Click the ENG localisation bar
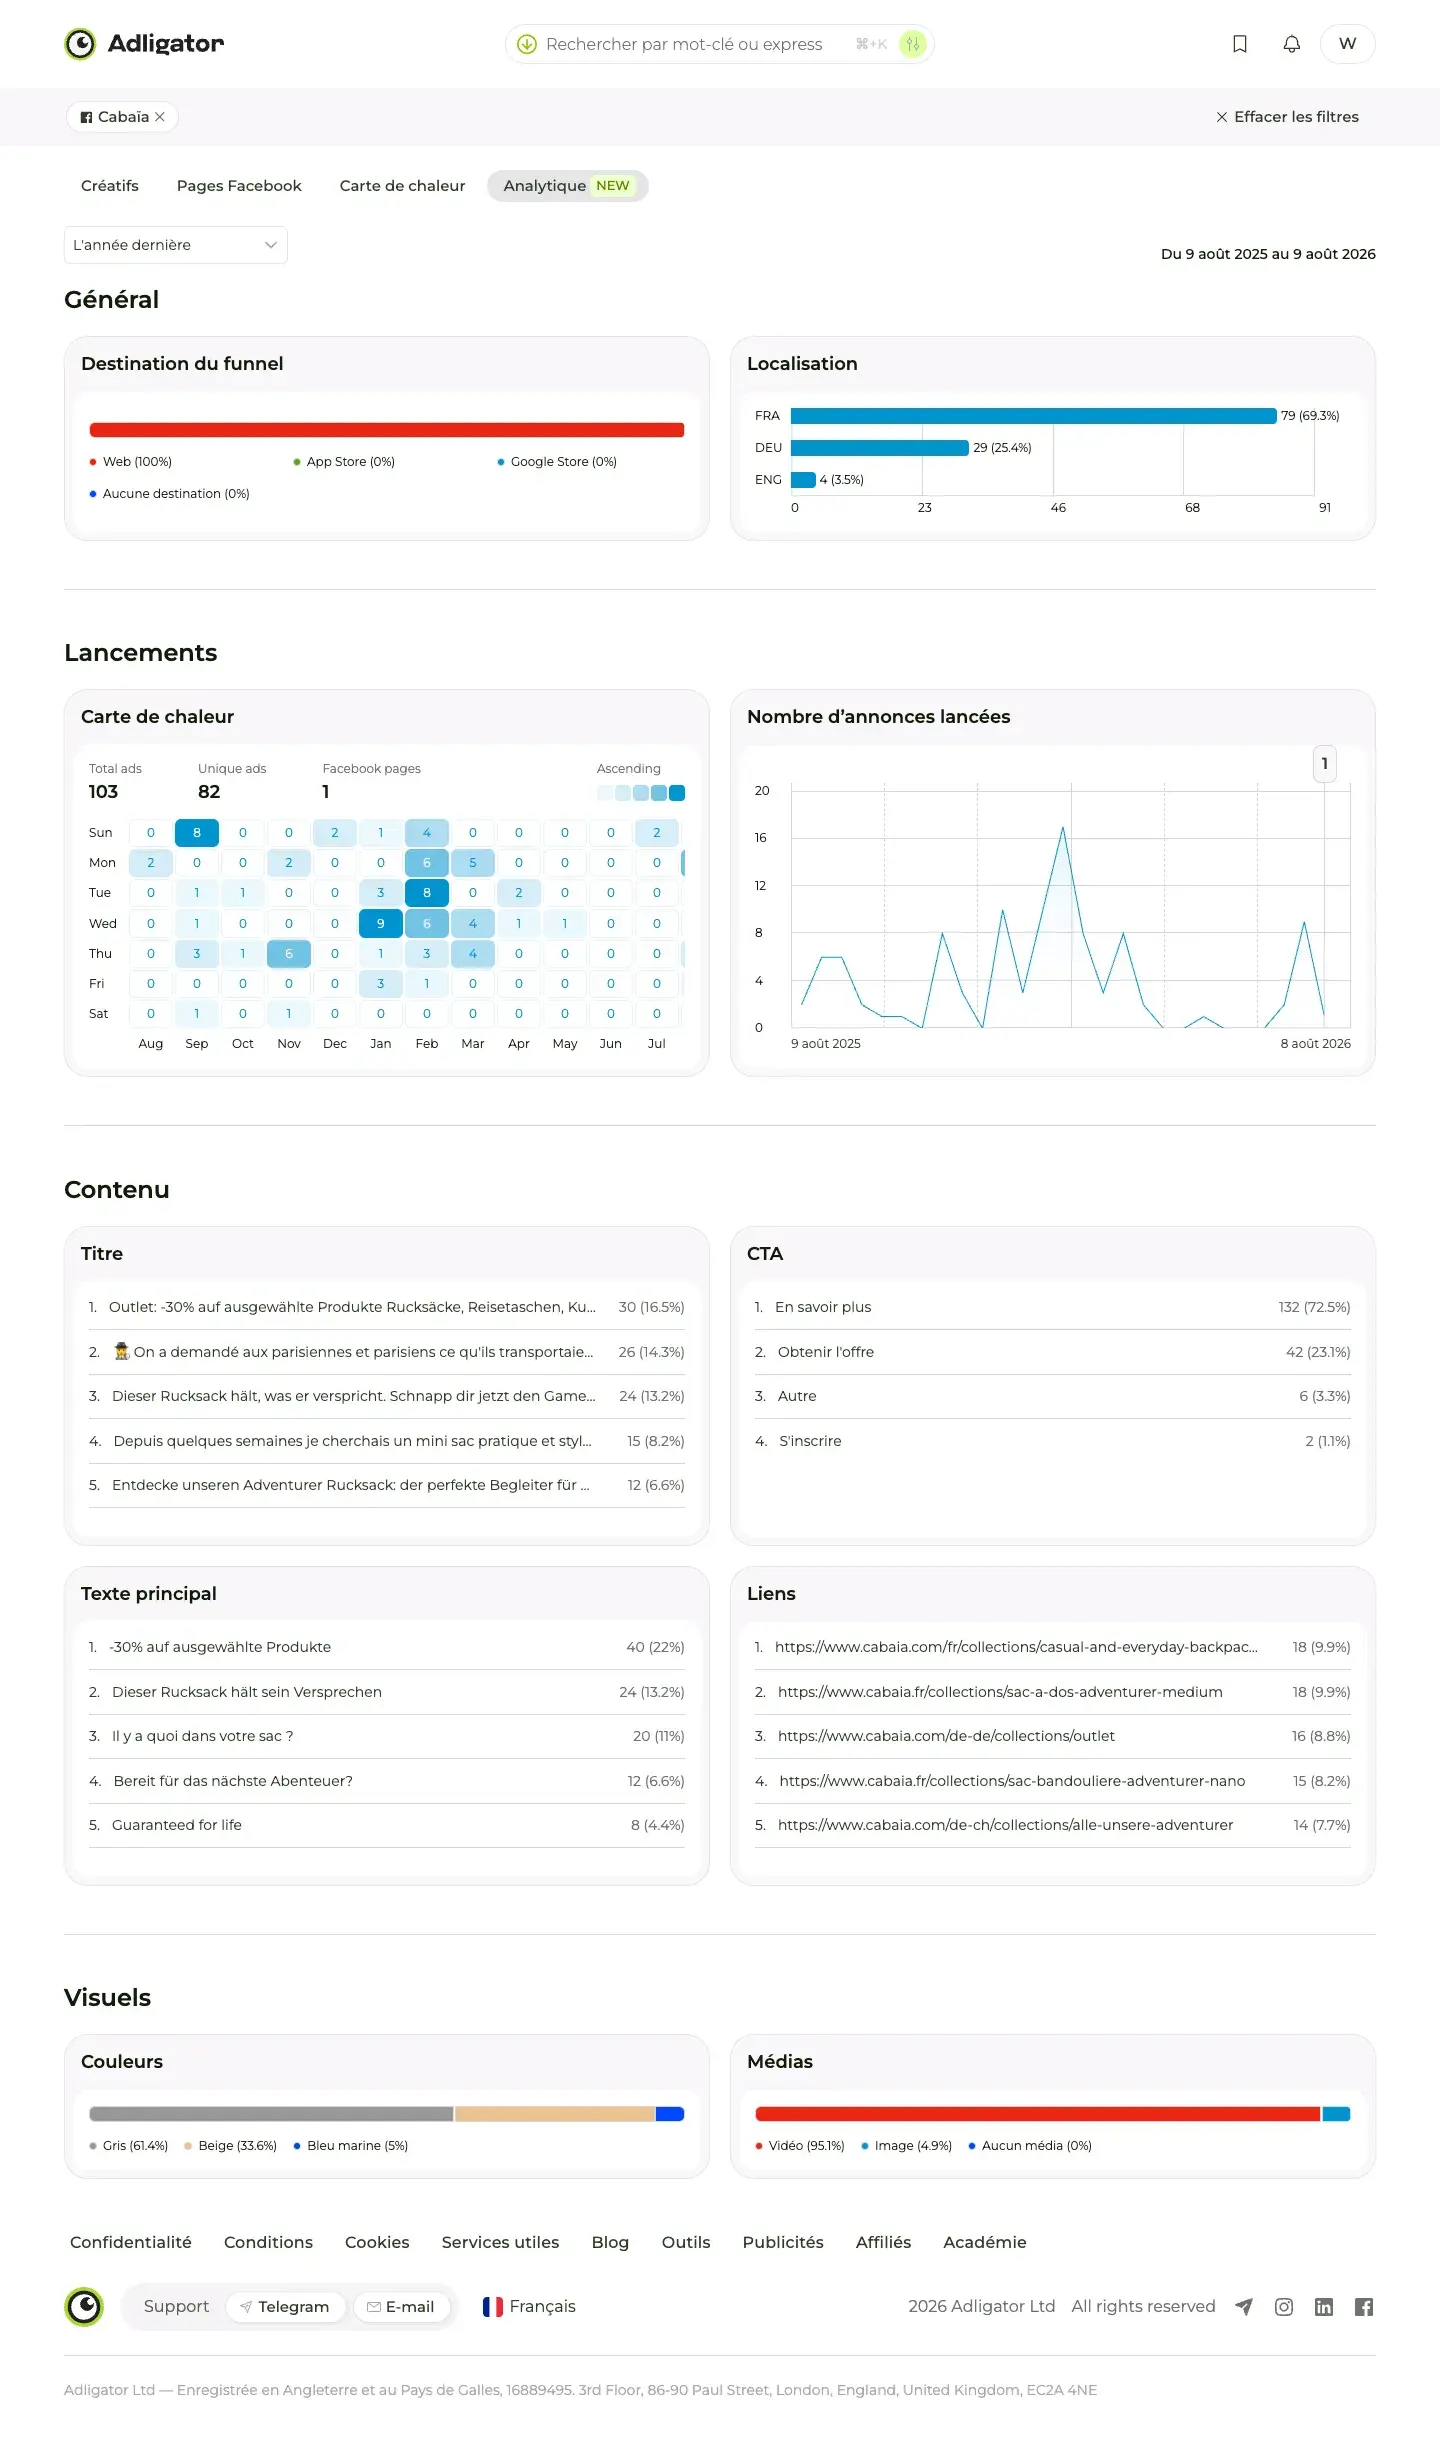This screenshot has width=1440, height=2440. point(803,480)
